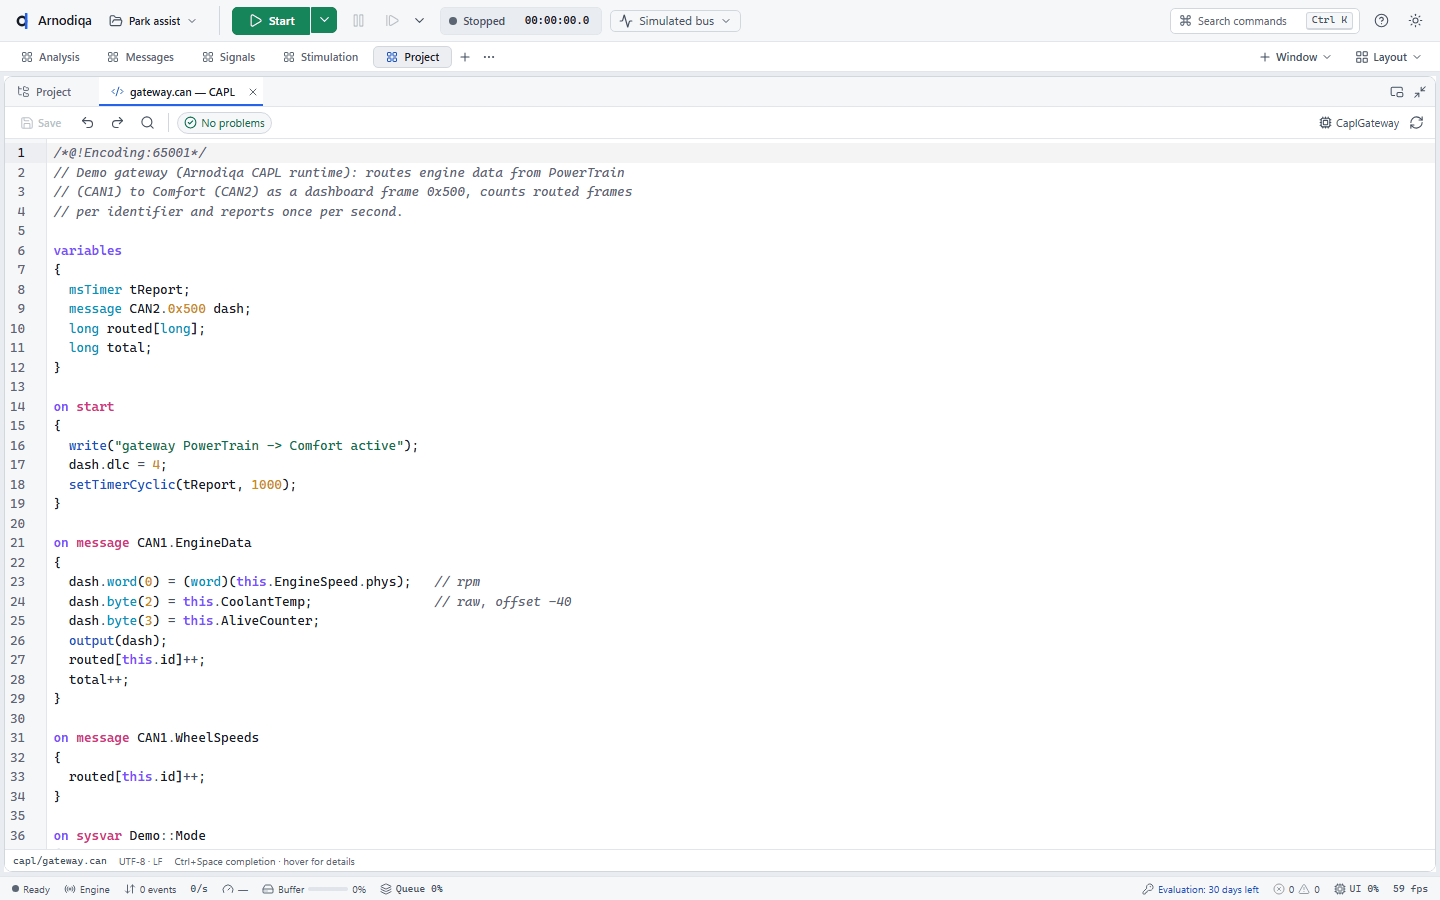The width and height of the screenshot is (1440, 900).
Task: Click the Ready status indicator
Action: click(31, 889)
